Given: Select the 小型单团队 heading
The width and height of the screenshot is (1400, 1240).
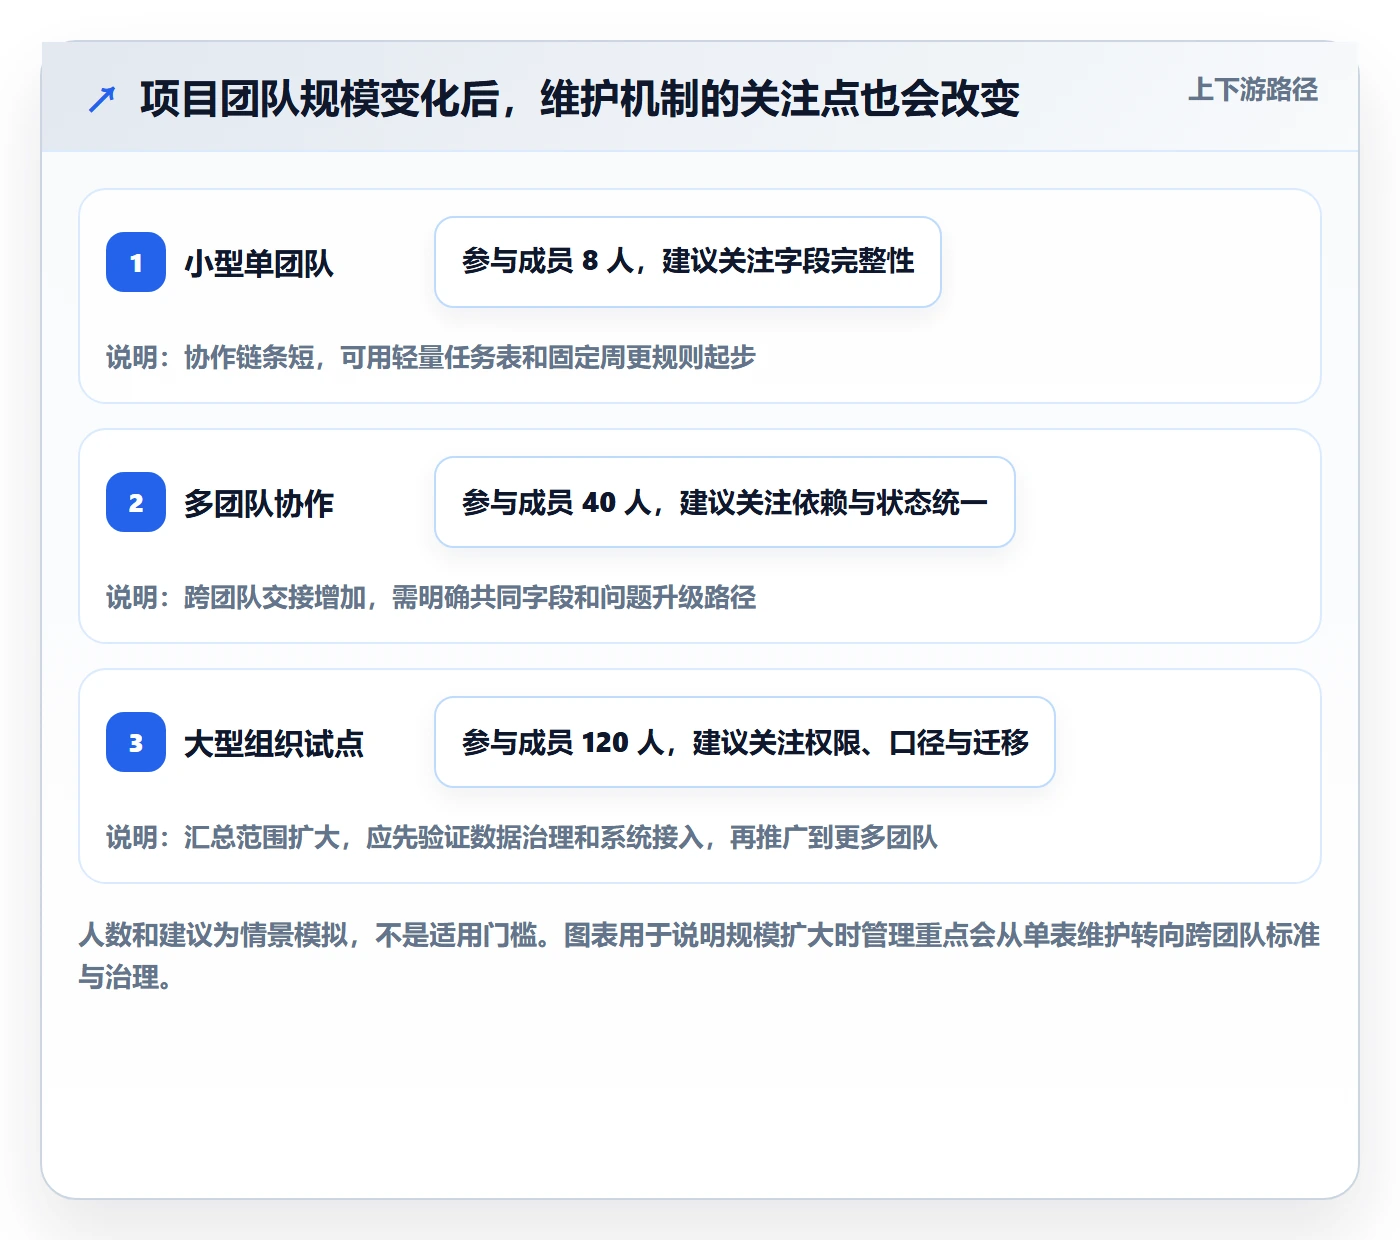Looking at the screenshot, I should click(259, 263).
